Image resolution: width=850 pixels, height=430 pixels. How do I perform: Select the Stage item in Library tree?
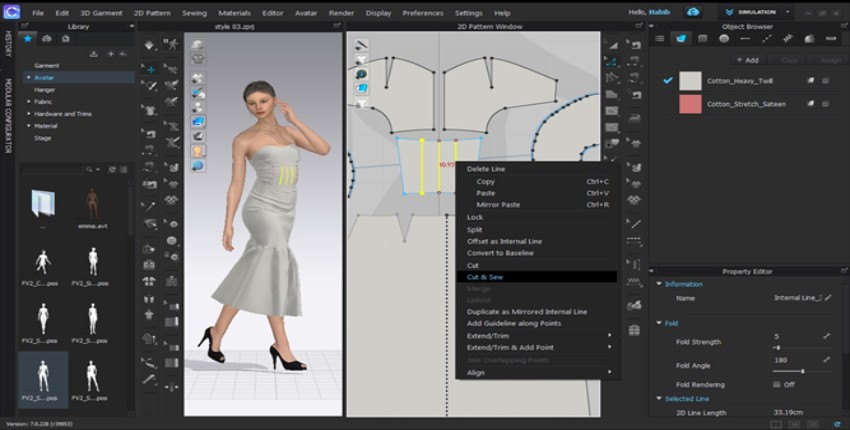[42, 138]
